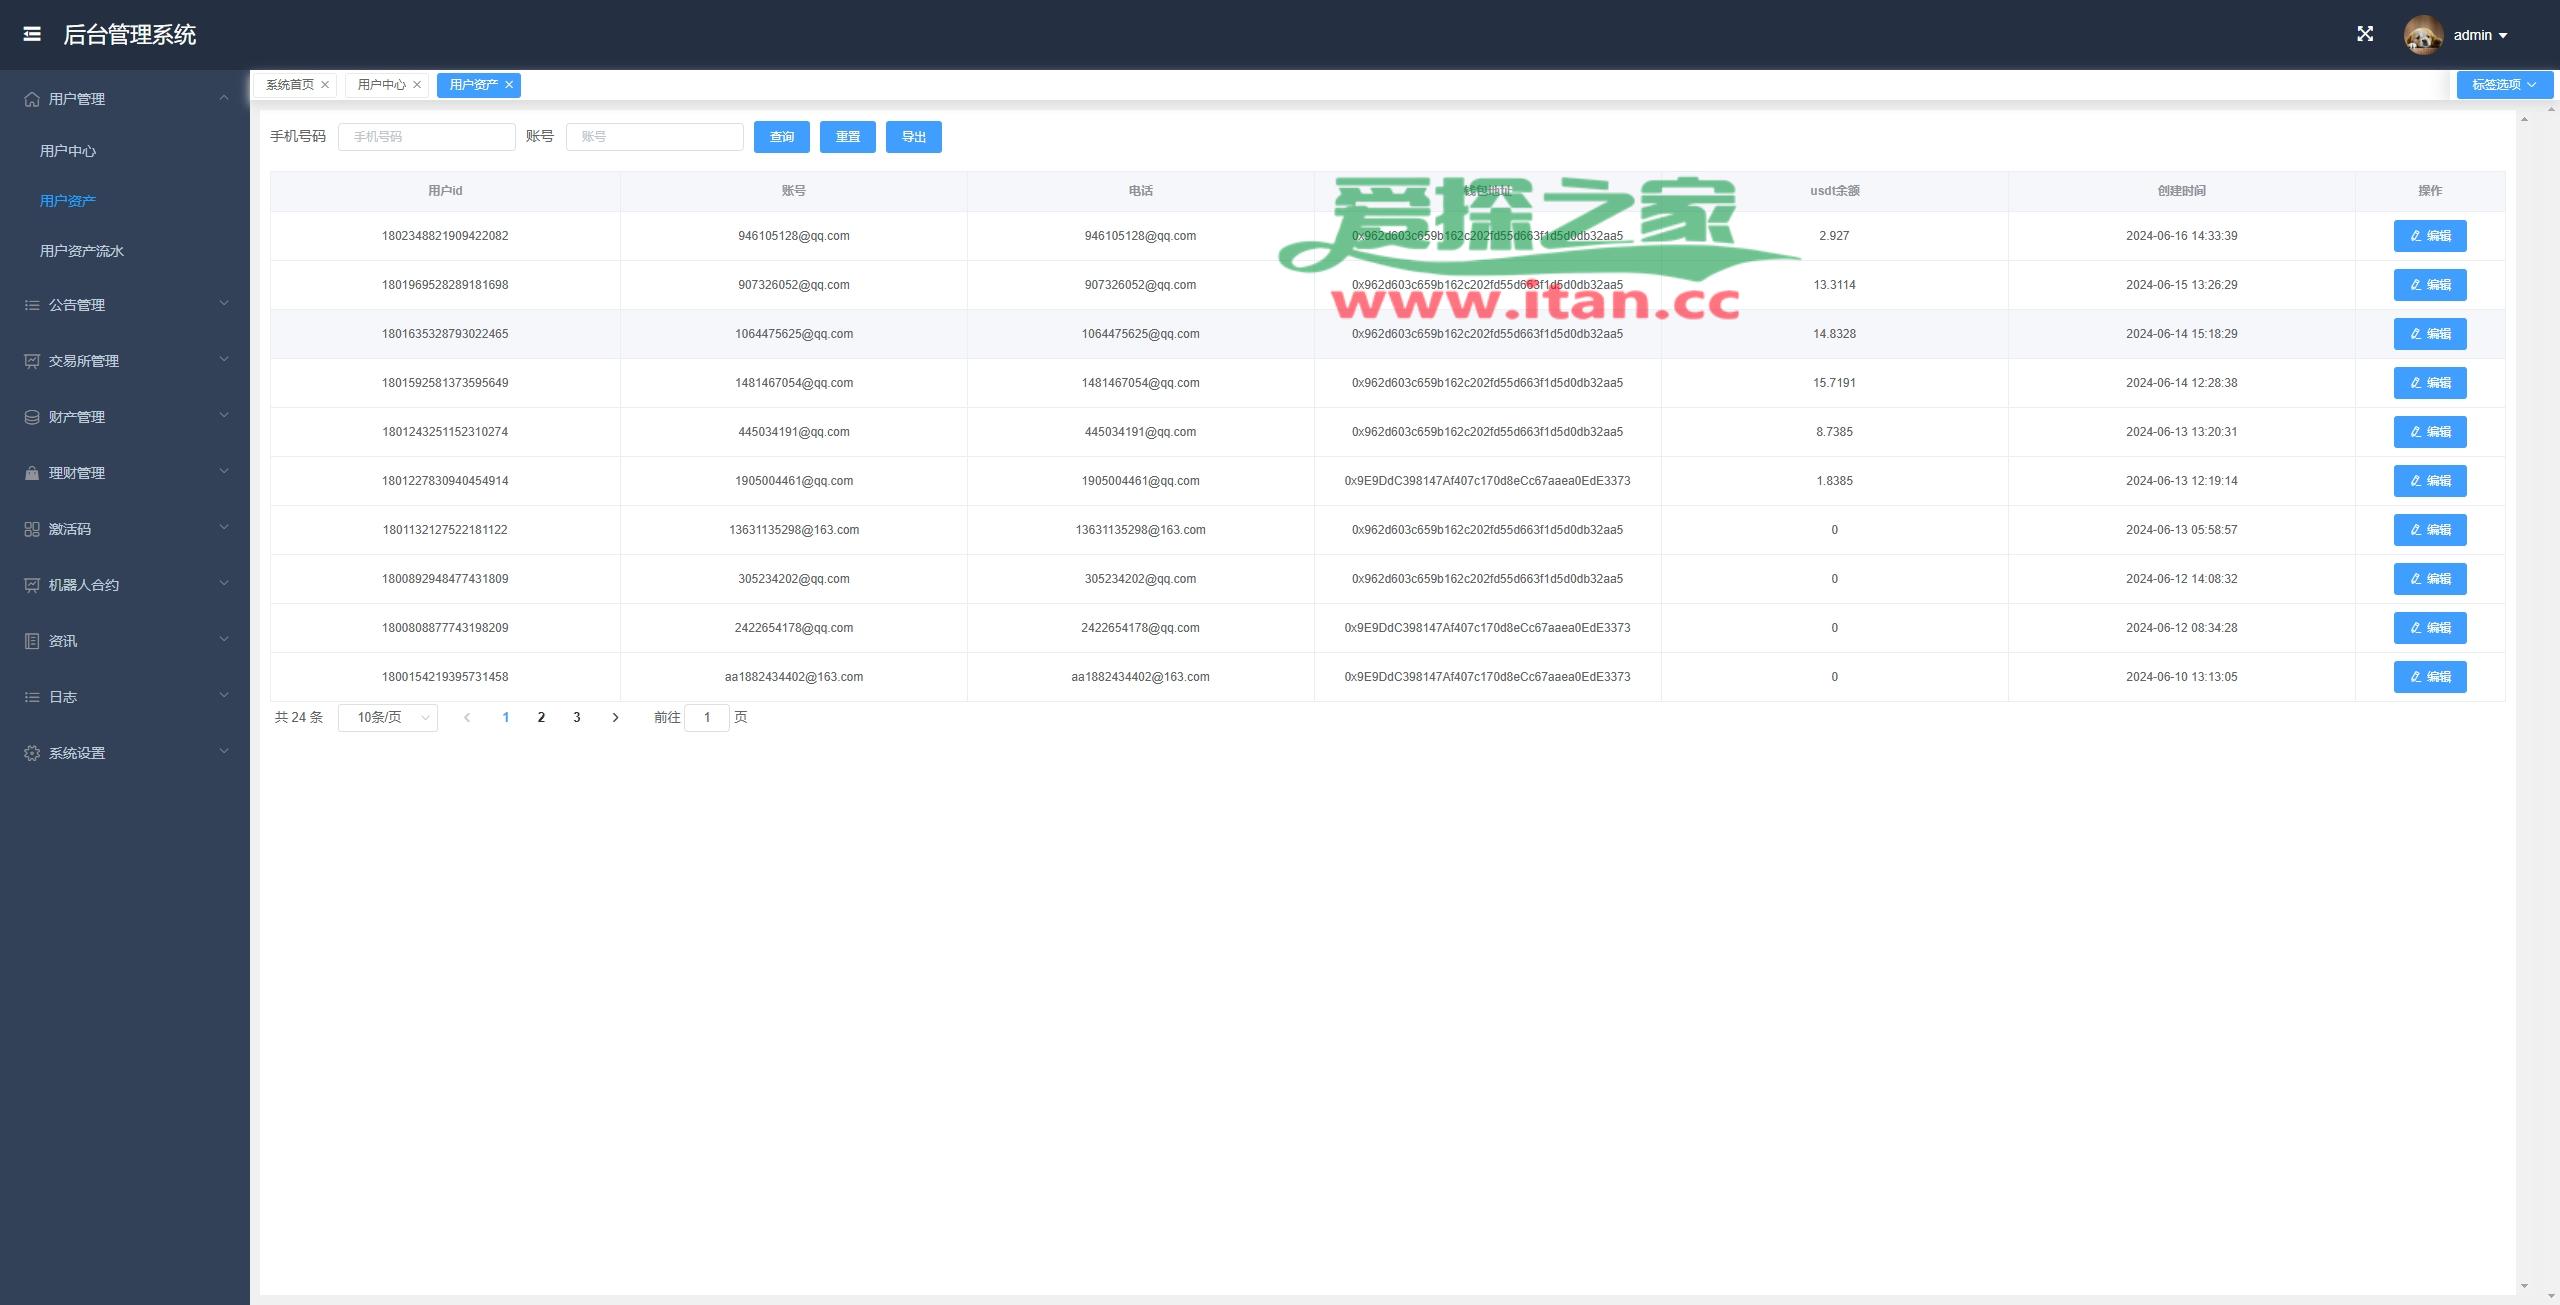Click the 激活码 grid icon in the sidebar

[x=32, y=529]
